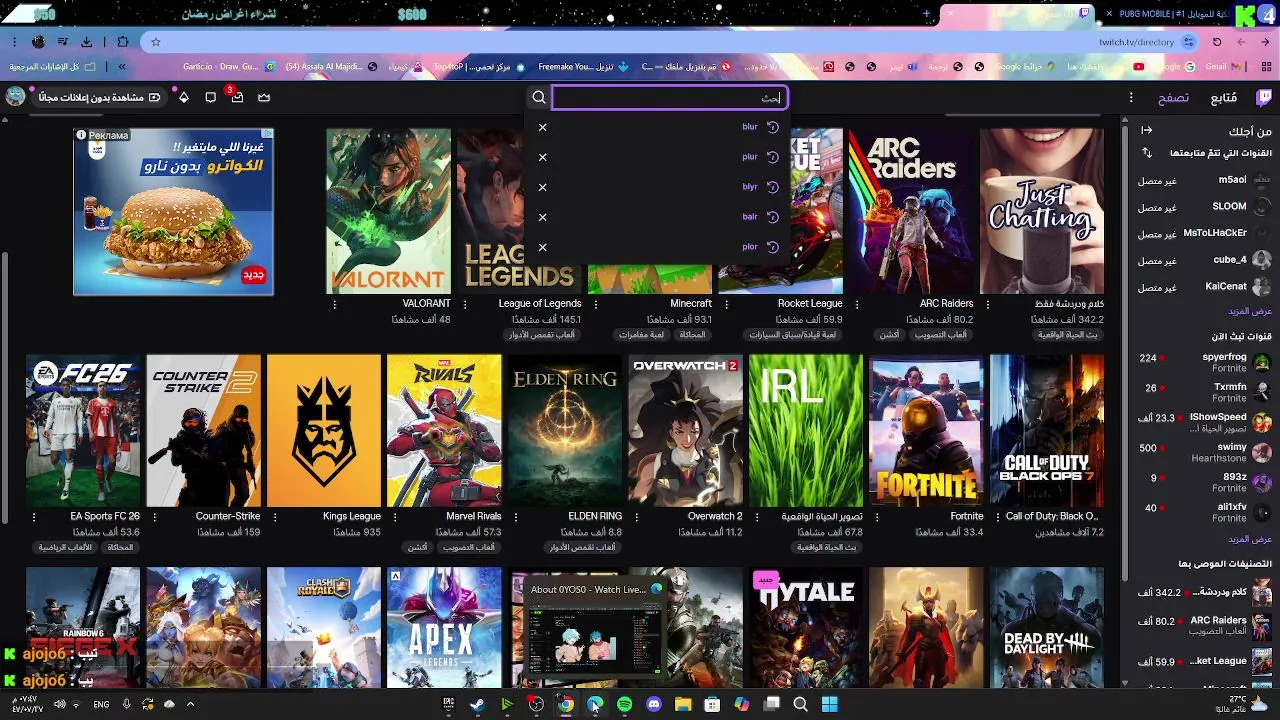Open the Gmail bookmark
Image resolution: width=1280 pixels, height=720 pixels.
pyautogui.click(x=1226, y=67)
